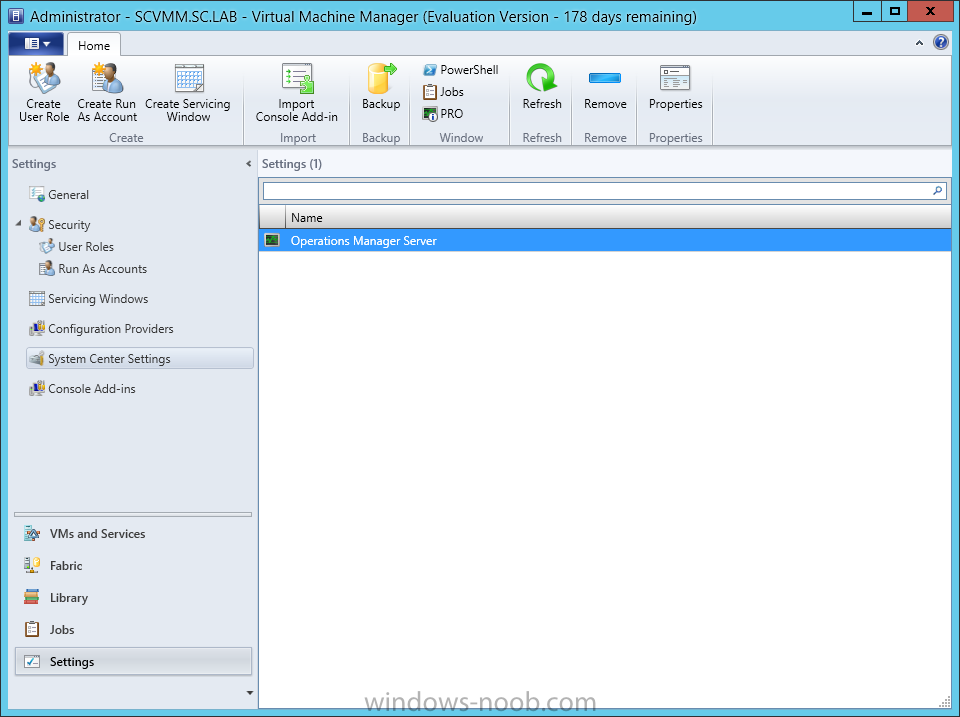The height and width of the screenshot is (717, 960).
Task: Click the search magnifier icon
Action: (x=937, y=191)
